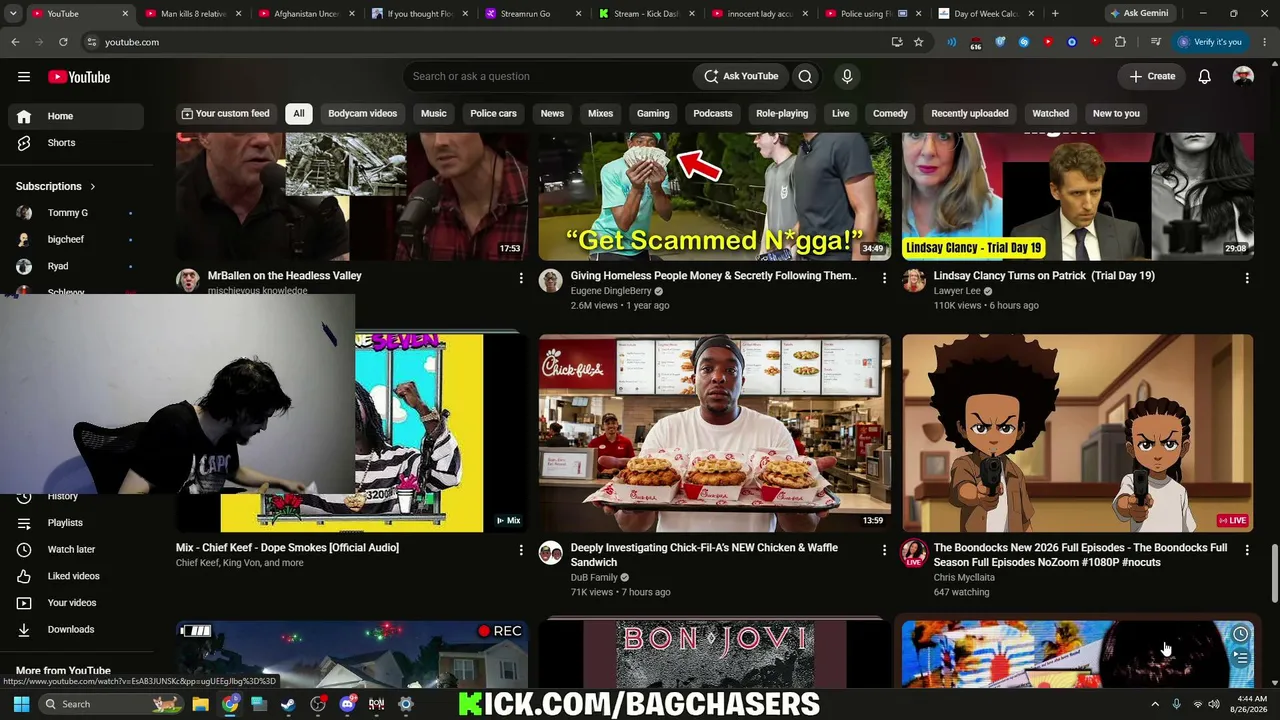The width and height of the screenshot is (1280, 720).
Task: Open Steam from the taskbar
Action: pyautogui.click(x=288, y=704)
